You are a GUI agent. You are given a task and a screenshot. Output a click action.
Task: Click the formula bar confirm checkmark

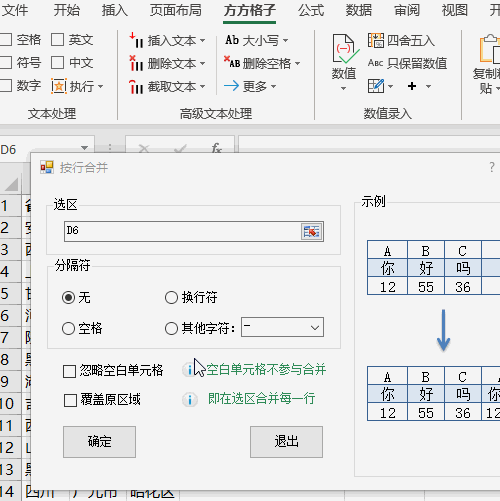pyautogui.click(x=180, y=149)
